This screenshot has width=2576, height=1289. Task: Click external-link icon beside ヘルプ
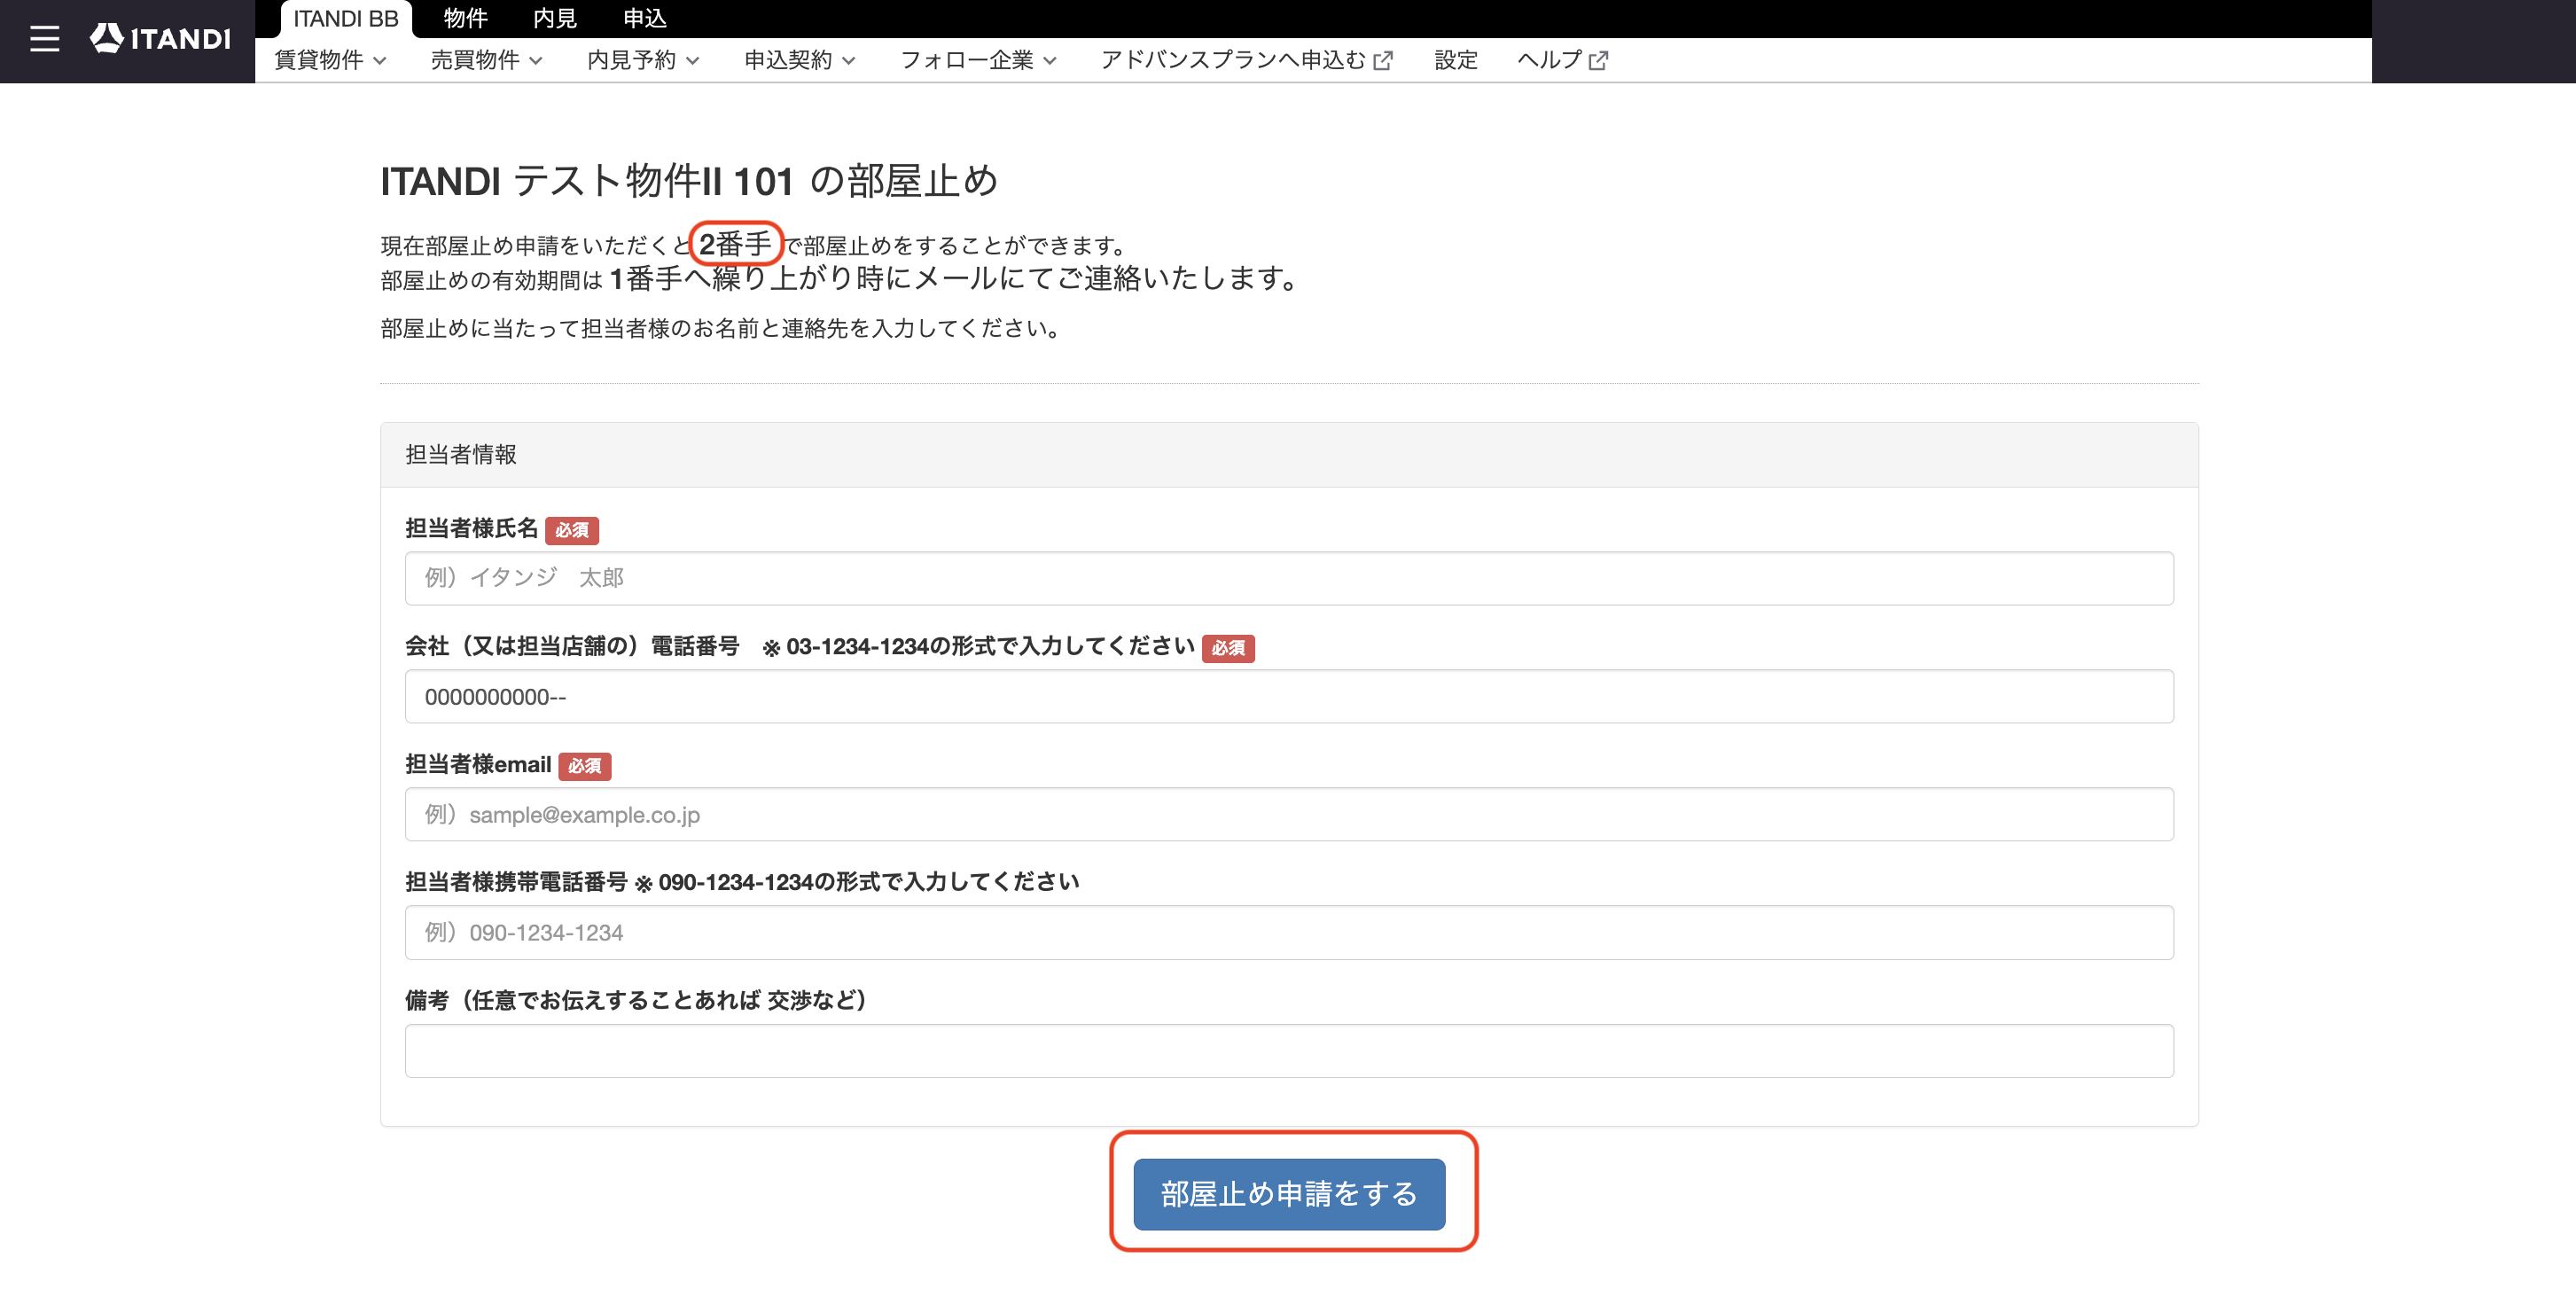click(x=1598, y=61)
